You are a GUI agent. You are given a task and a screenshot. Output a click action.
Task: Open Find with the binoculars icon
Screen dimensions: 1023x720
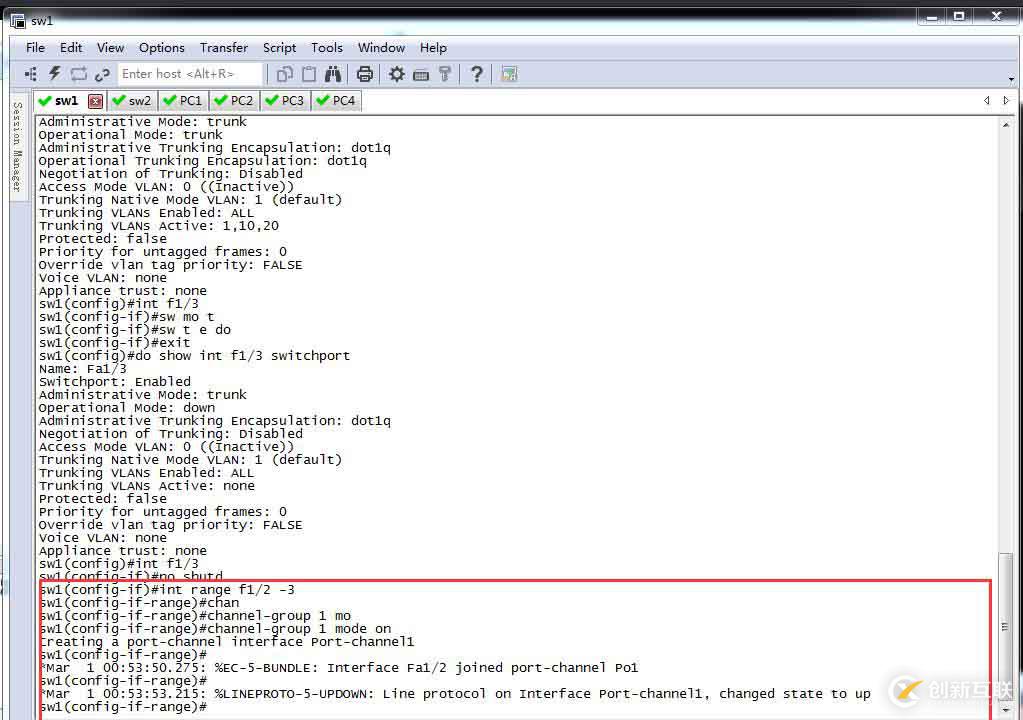tap(333, 74)
